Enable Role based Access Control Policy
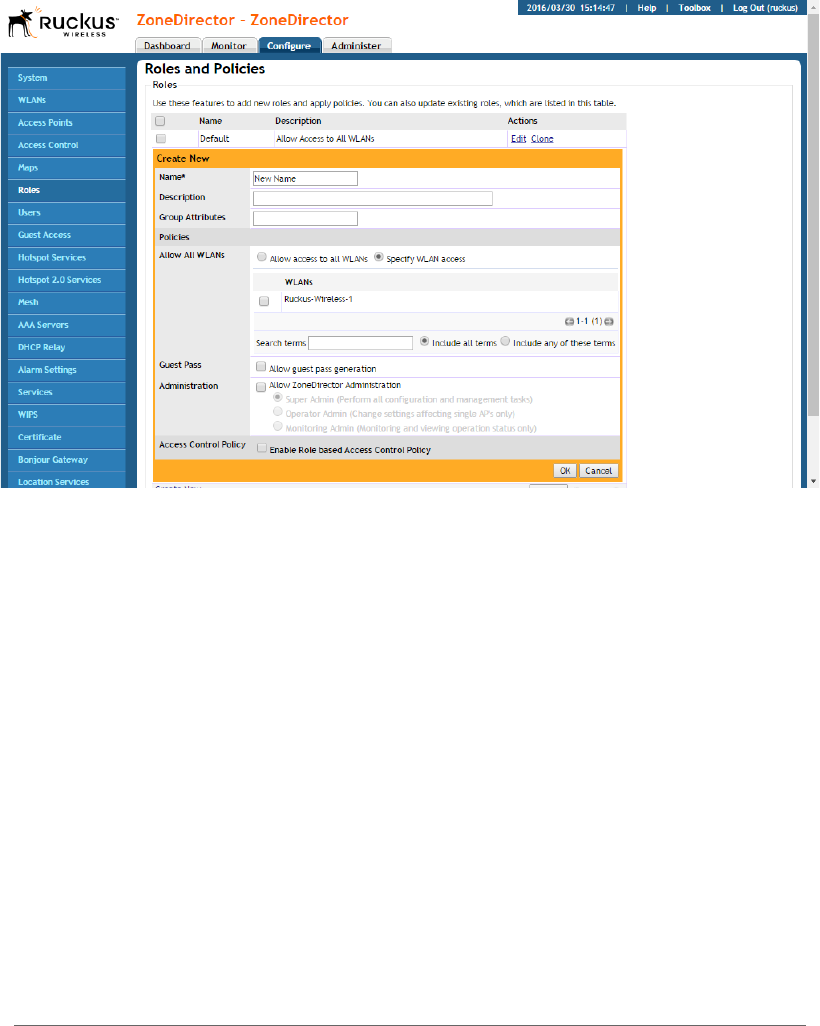This screenshot has height=1026, width=820. click(262, 448)
